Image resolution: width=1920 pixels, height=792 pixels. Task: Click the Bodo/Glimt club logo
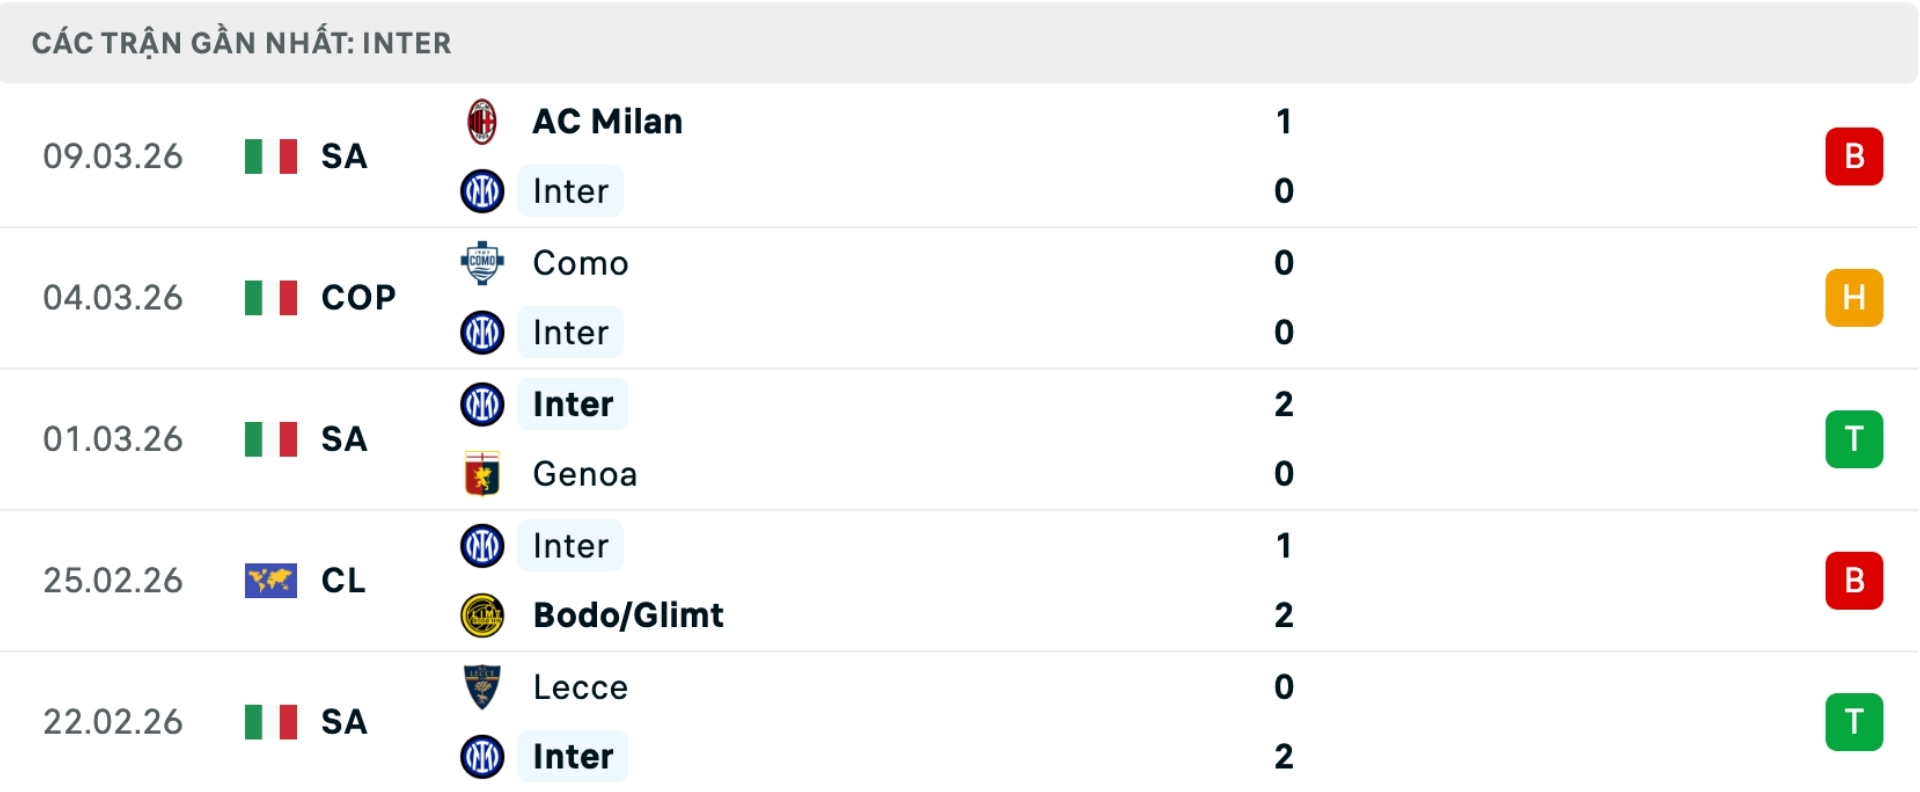pyautogui.click(x=483, y=615)
